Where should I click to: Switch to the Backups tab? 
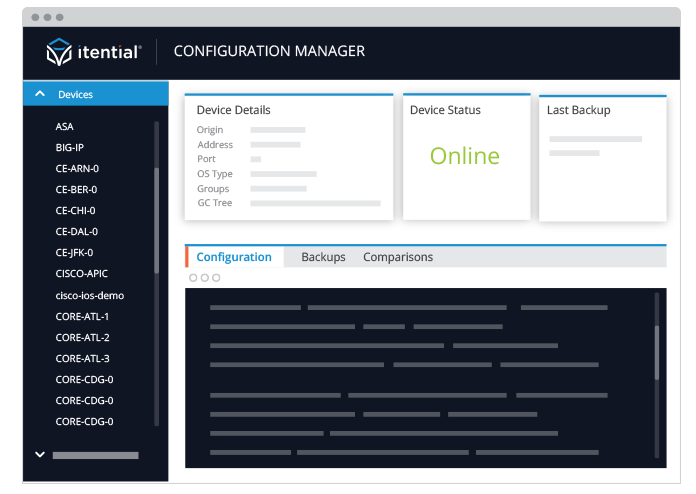(323, 257)
